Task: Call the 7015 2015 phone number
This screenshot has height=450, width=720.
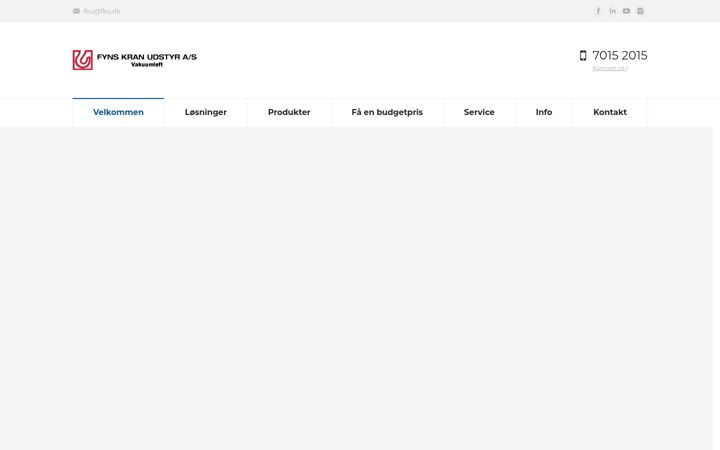Action: [620, 56]
